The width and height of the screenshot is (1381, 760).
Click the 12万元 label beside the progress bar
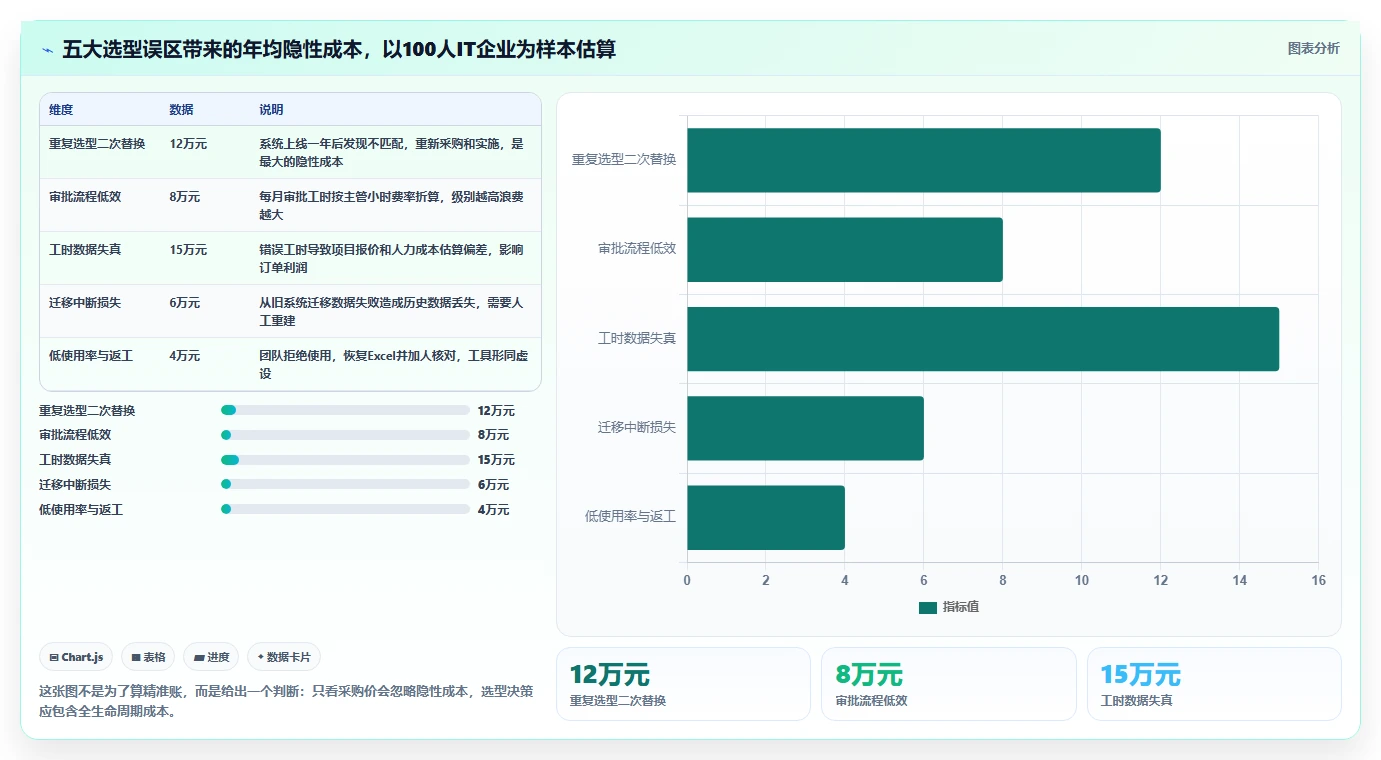[x=496, y=410]
